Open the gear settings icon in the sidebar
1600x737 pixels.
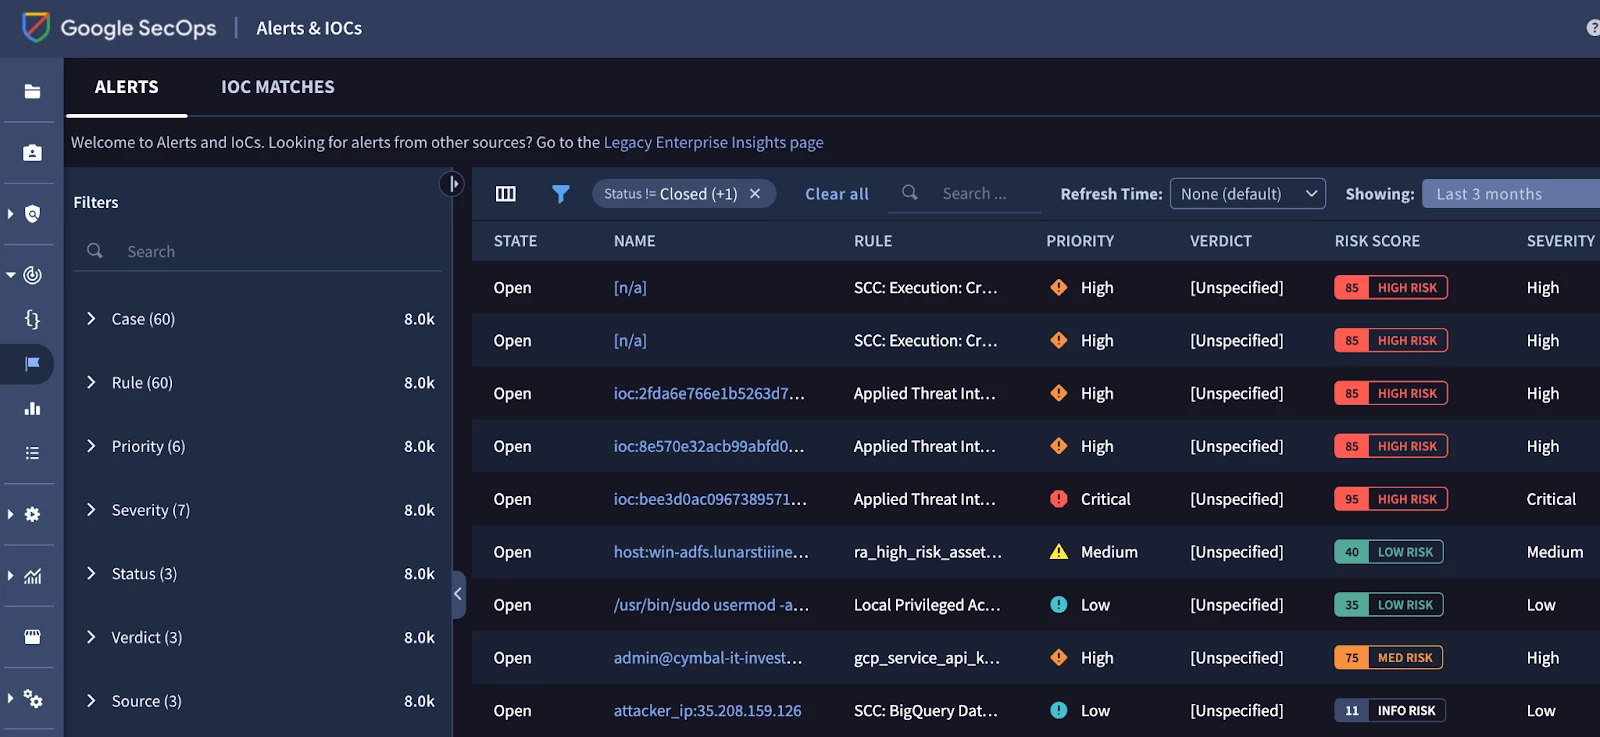point(32,514)
